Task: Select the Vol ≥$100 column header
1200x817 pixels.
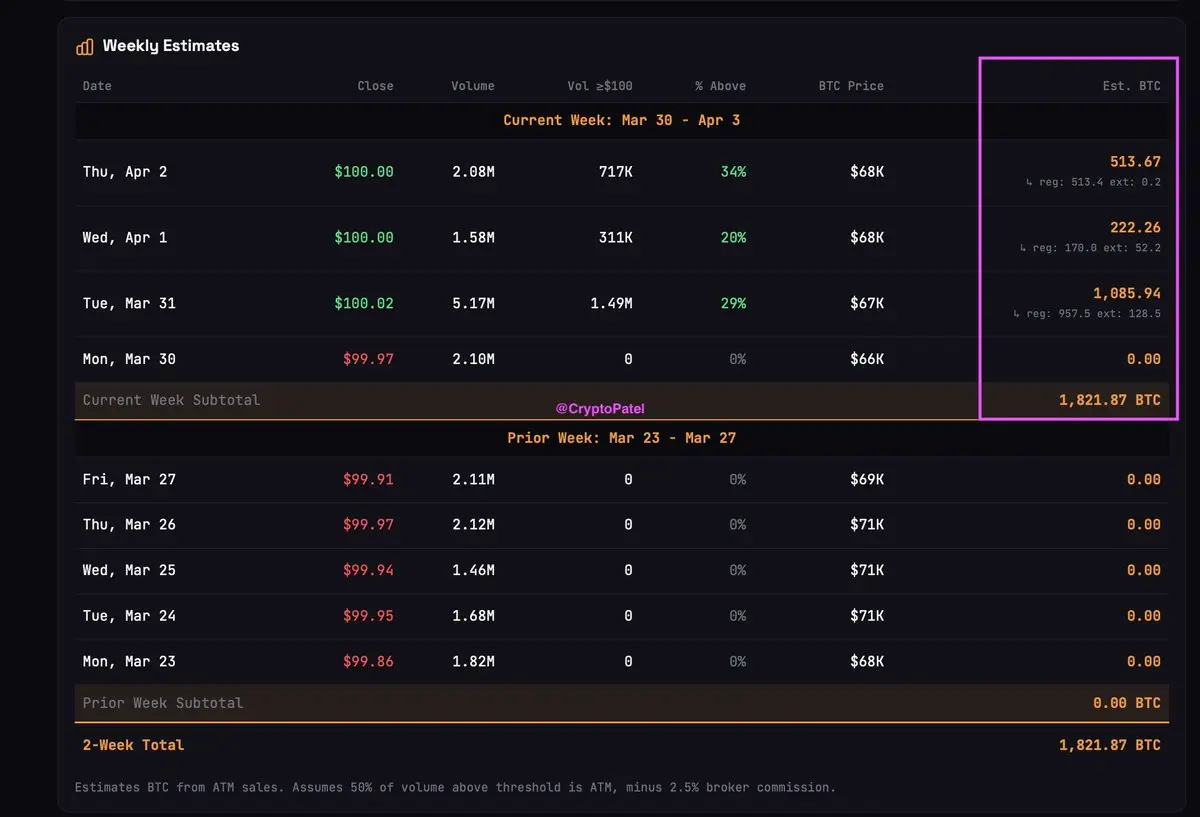Action: point(600,86)
